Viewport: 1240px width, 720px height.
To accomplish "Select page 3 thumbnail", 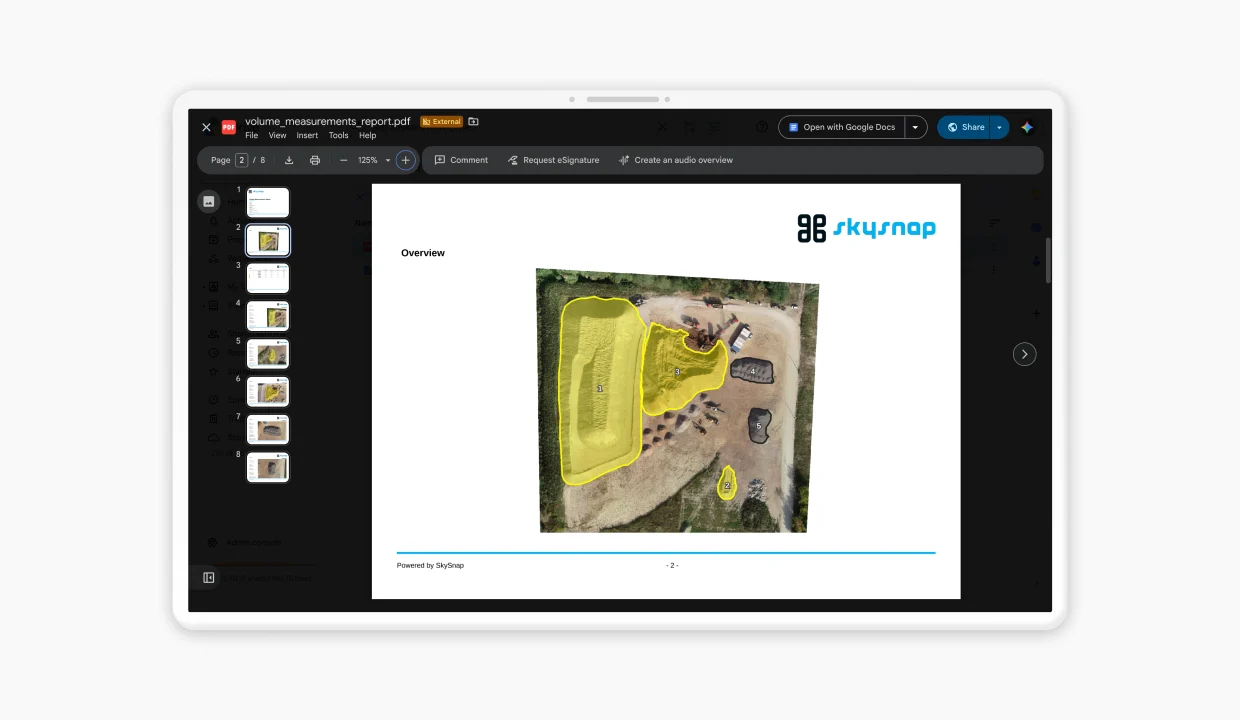I will tap(268, 278).
